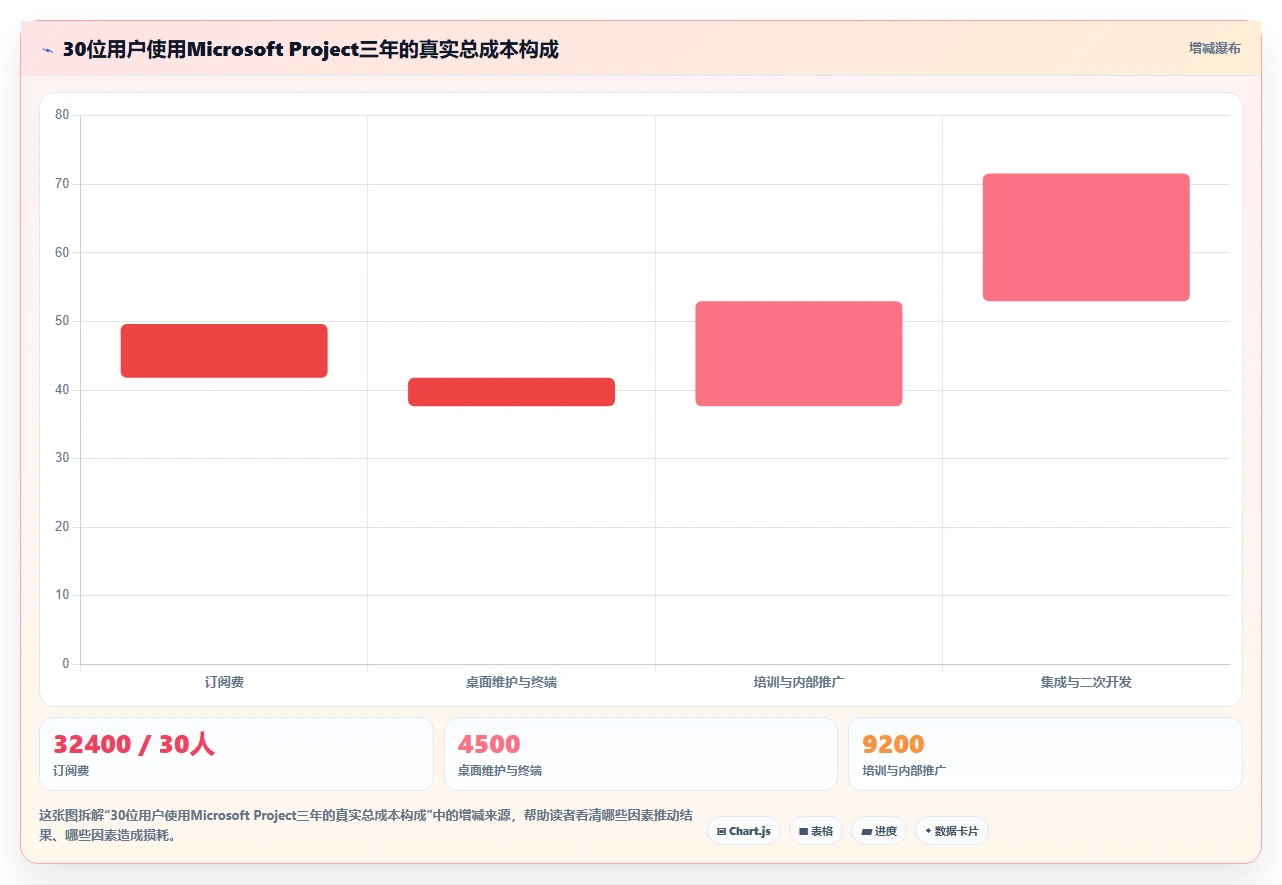
Task: Click the chart title text in the header
Action: pos(311,49)
